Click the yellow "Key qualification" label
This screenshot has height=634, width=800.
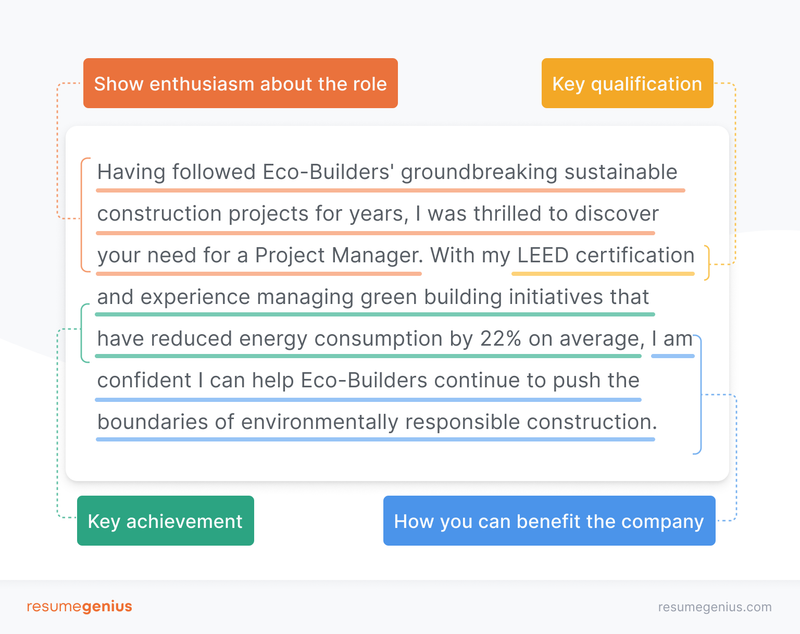[x=627, y=84]
